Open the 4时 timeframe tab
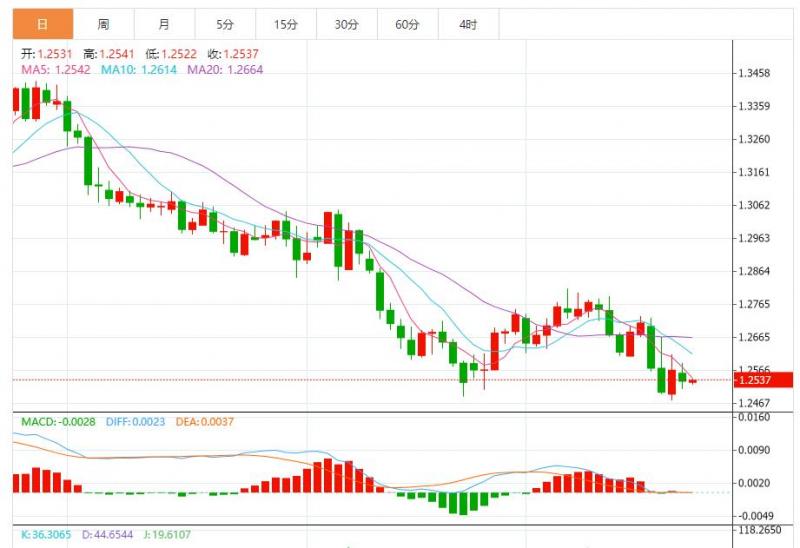 (x=468, y=24)
